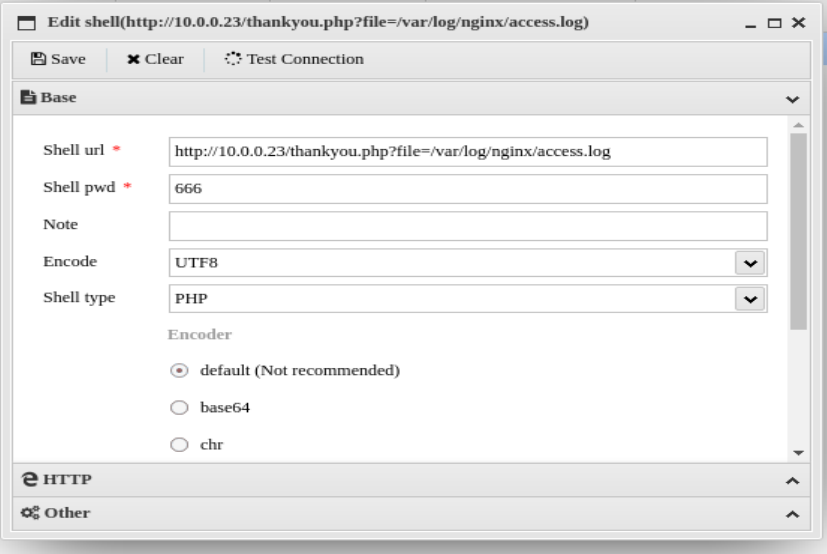Screen dimensions: 827x554
Task: Click into the Note text field
Action: 468,225
